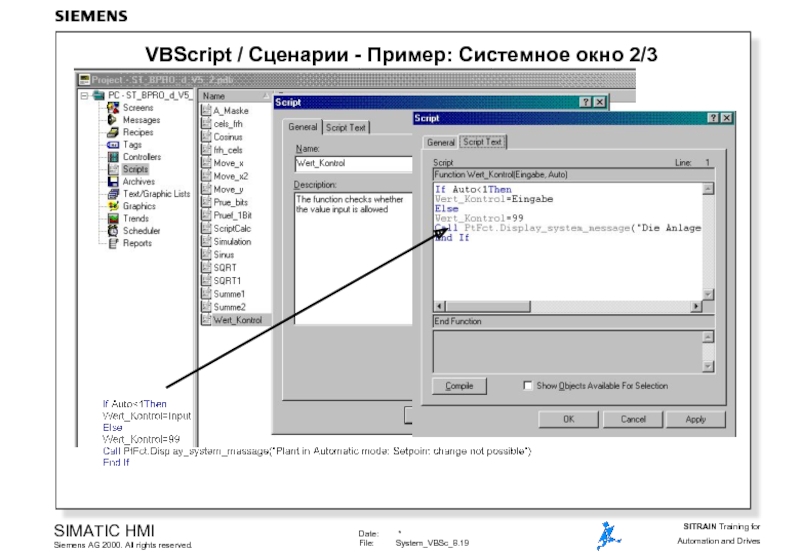Open the Screens icon in project tree

[x=113, y=108]
